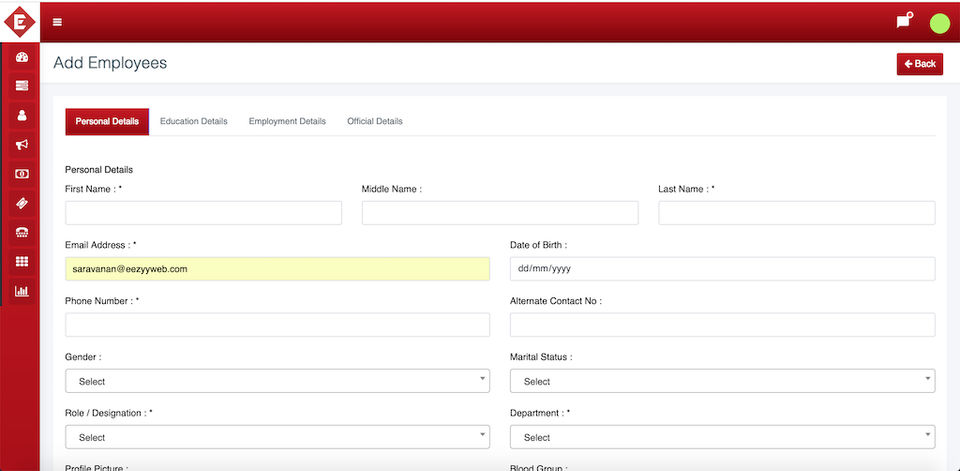
Task: Open the green user avatar menu
Action: click(940, 23)
